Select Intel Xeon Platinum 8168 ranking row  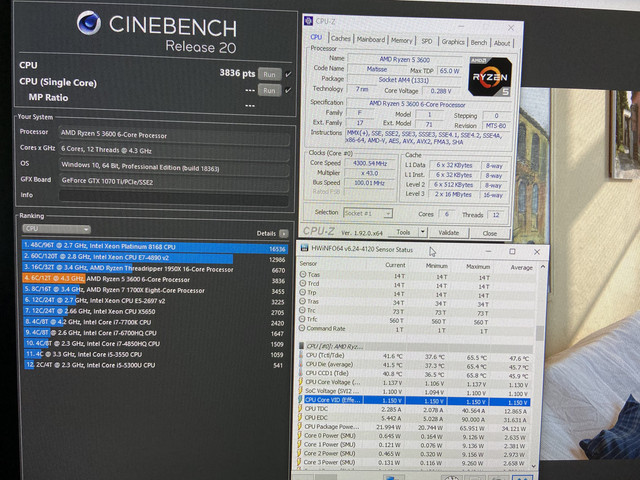(154, 247)
